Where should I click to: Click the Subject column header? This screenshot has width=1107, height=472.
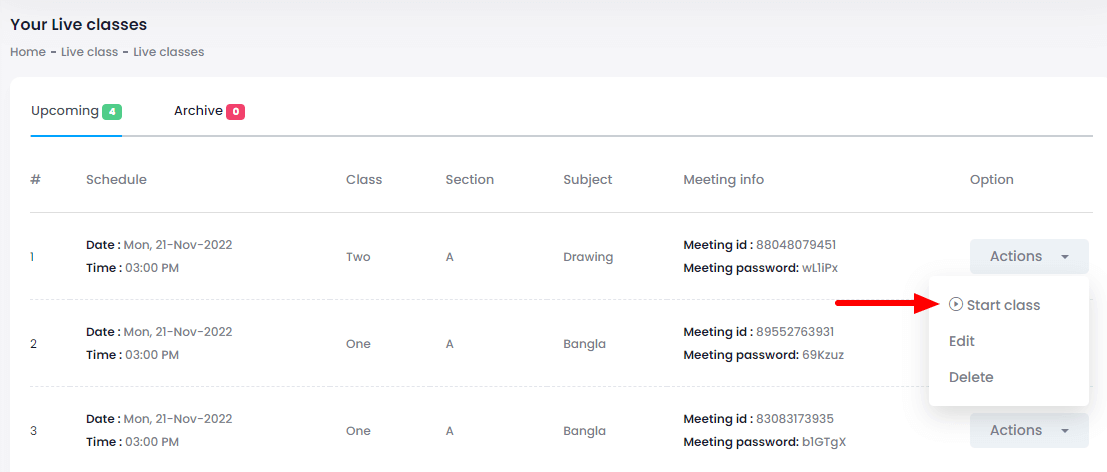pyautogui.click(x=588, y=180)
